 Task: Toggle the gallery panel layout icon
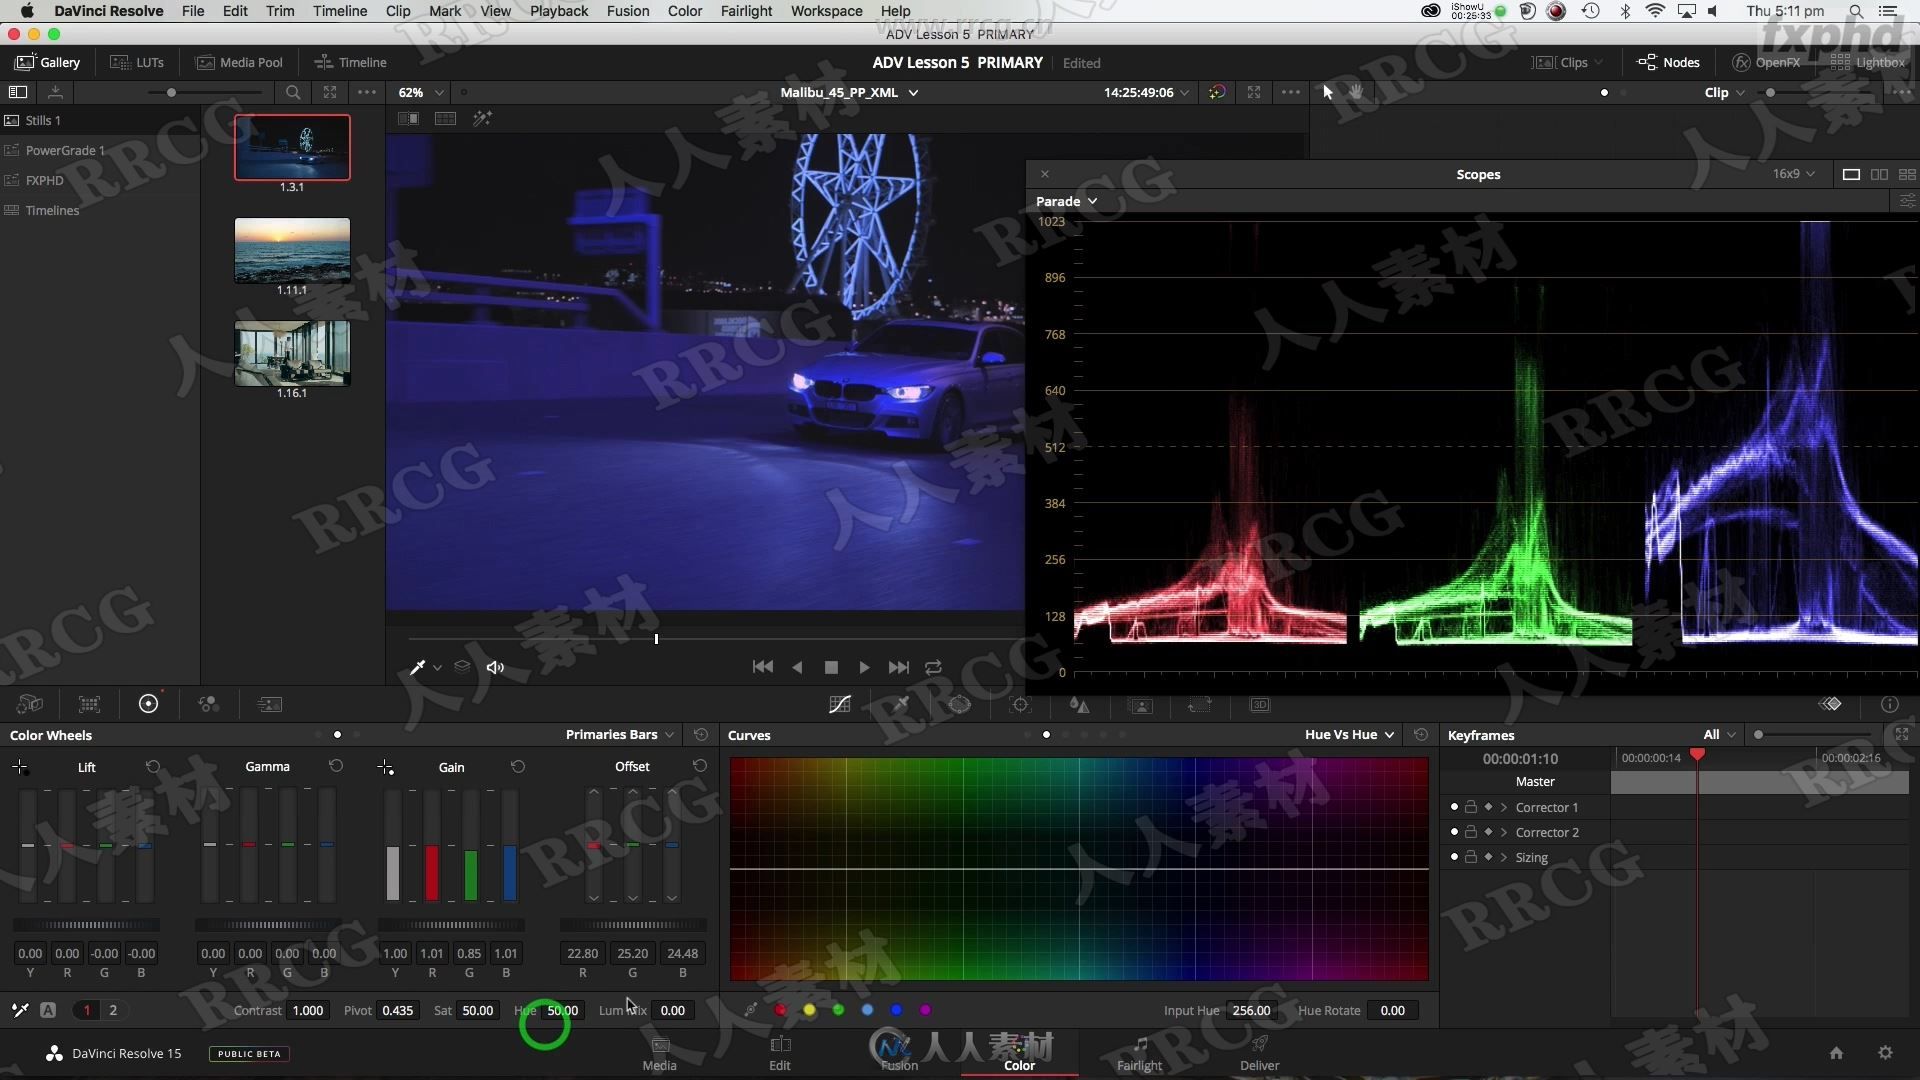pos(17,92)
